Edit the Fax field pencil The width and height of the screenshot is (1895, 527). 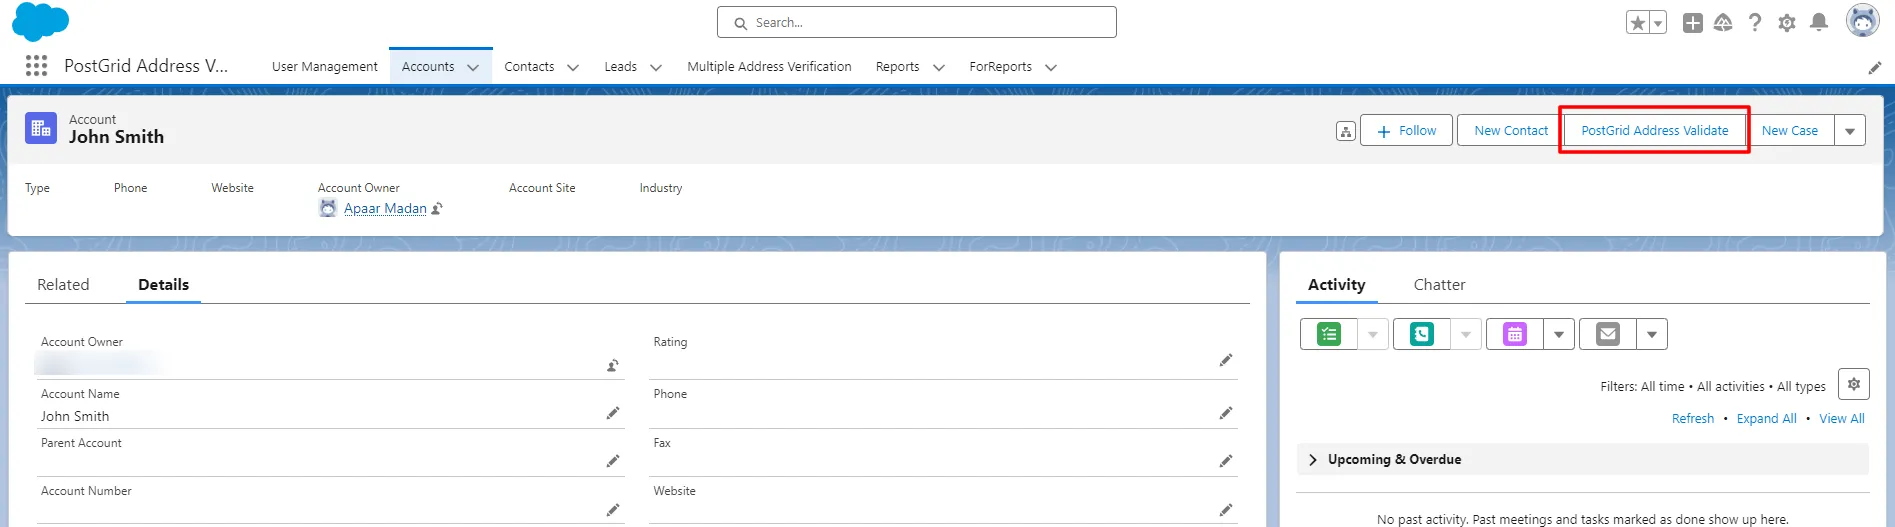tap(1226, 461)
